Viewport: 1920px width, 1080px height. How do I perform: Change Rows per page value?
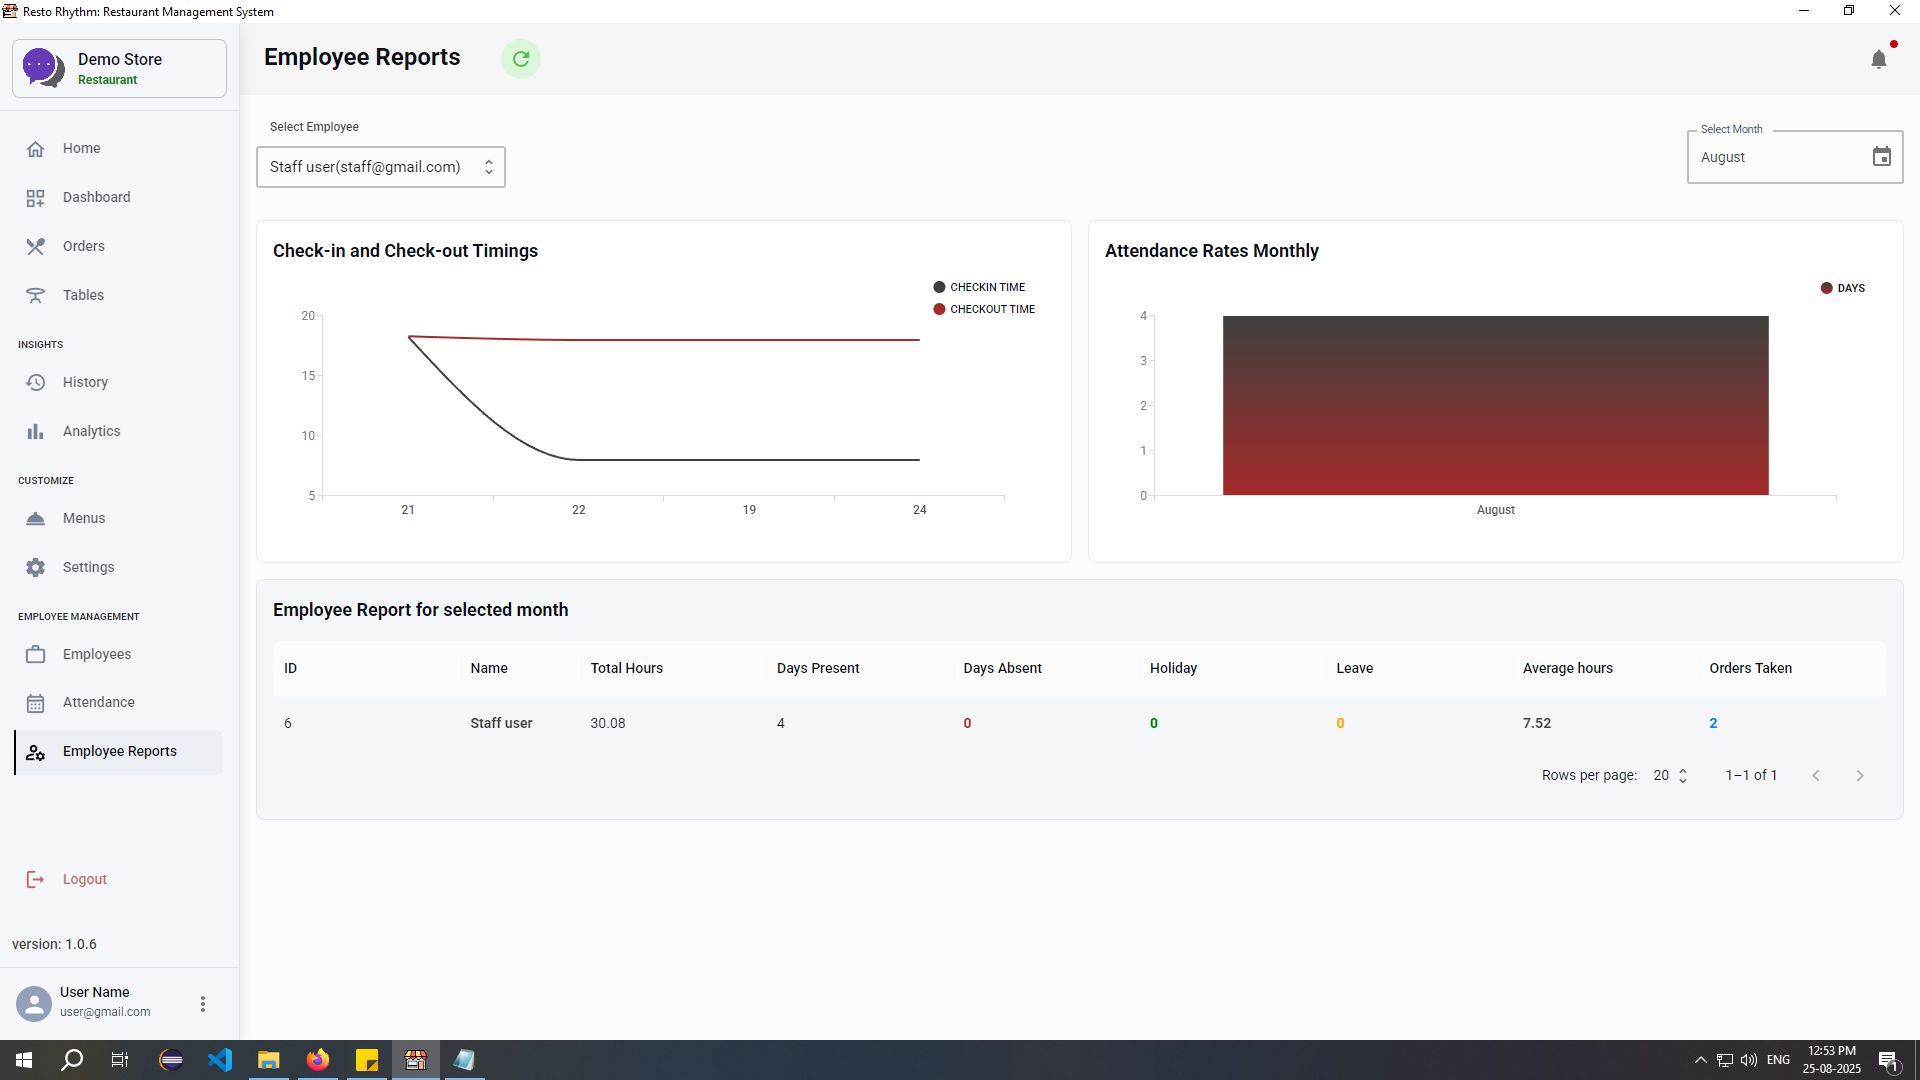coord(1670,775)
